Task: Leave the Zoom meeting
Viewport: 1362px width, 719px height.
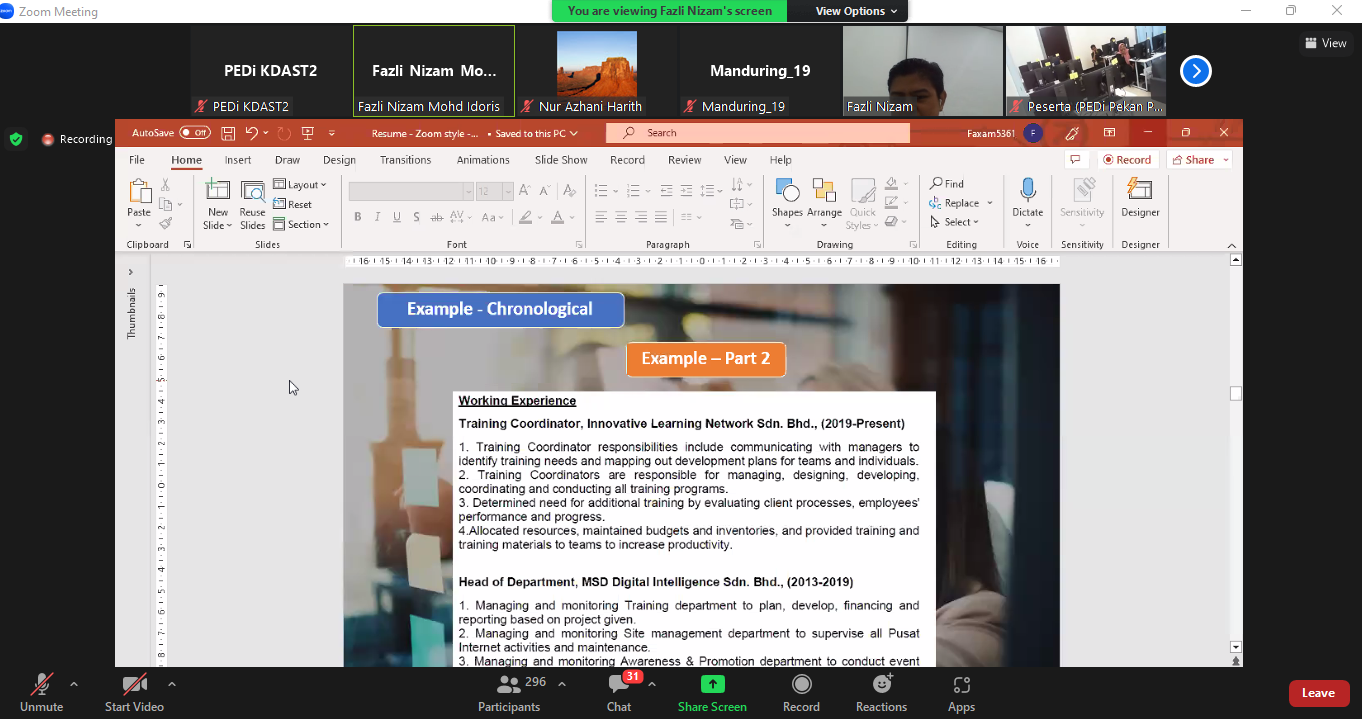Action: [1318, 693]
